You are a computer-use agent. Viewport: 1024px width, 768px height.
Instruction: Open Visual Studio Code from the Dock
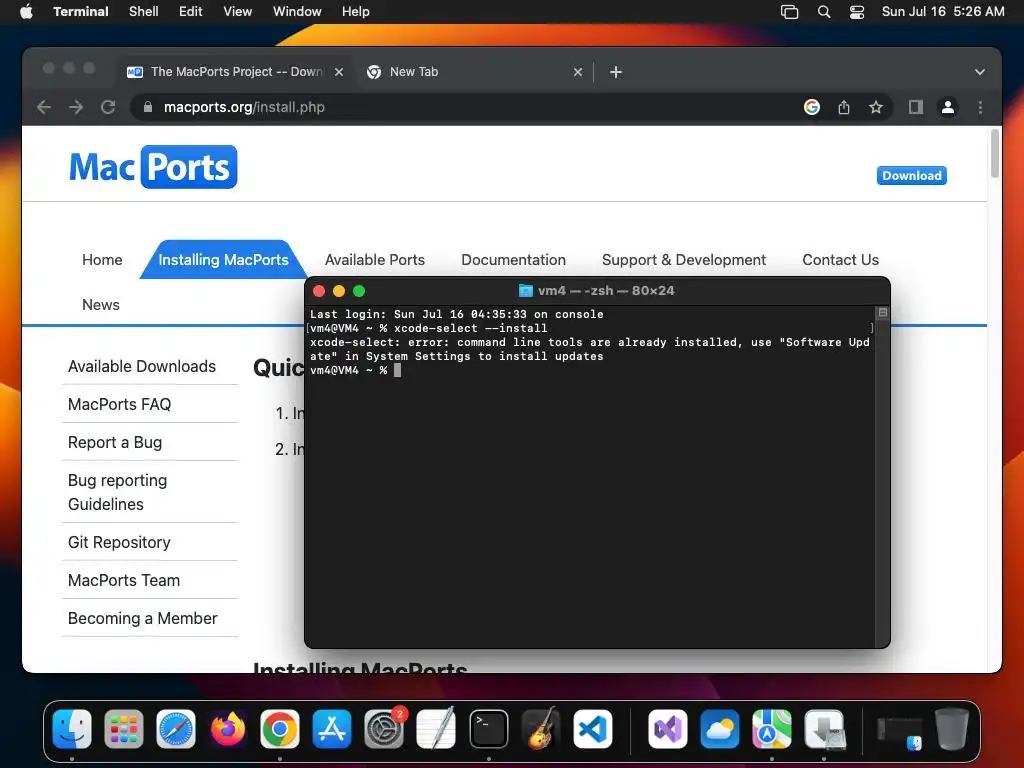[x=593, y=729]
